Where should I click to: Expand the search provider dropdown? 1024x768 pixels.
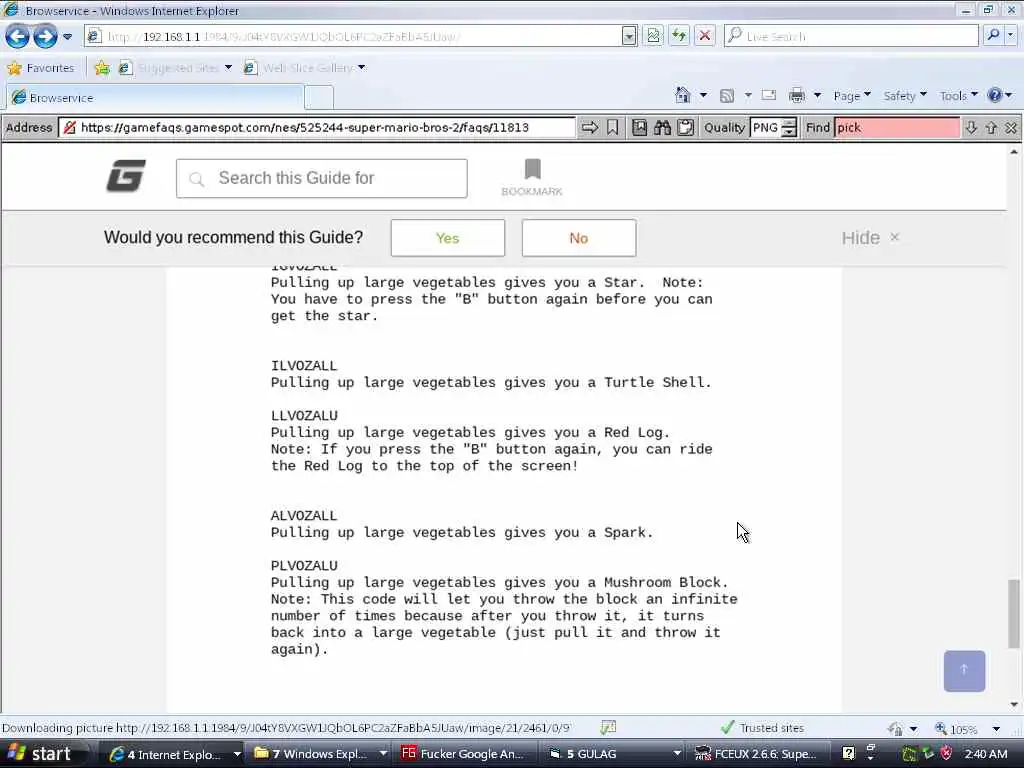(1011, 35)
